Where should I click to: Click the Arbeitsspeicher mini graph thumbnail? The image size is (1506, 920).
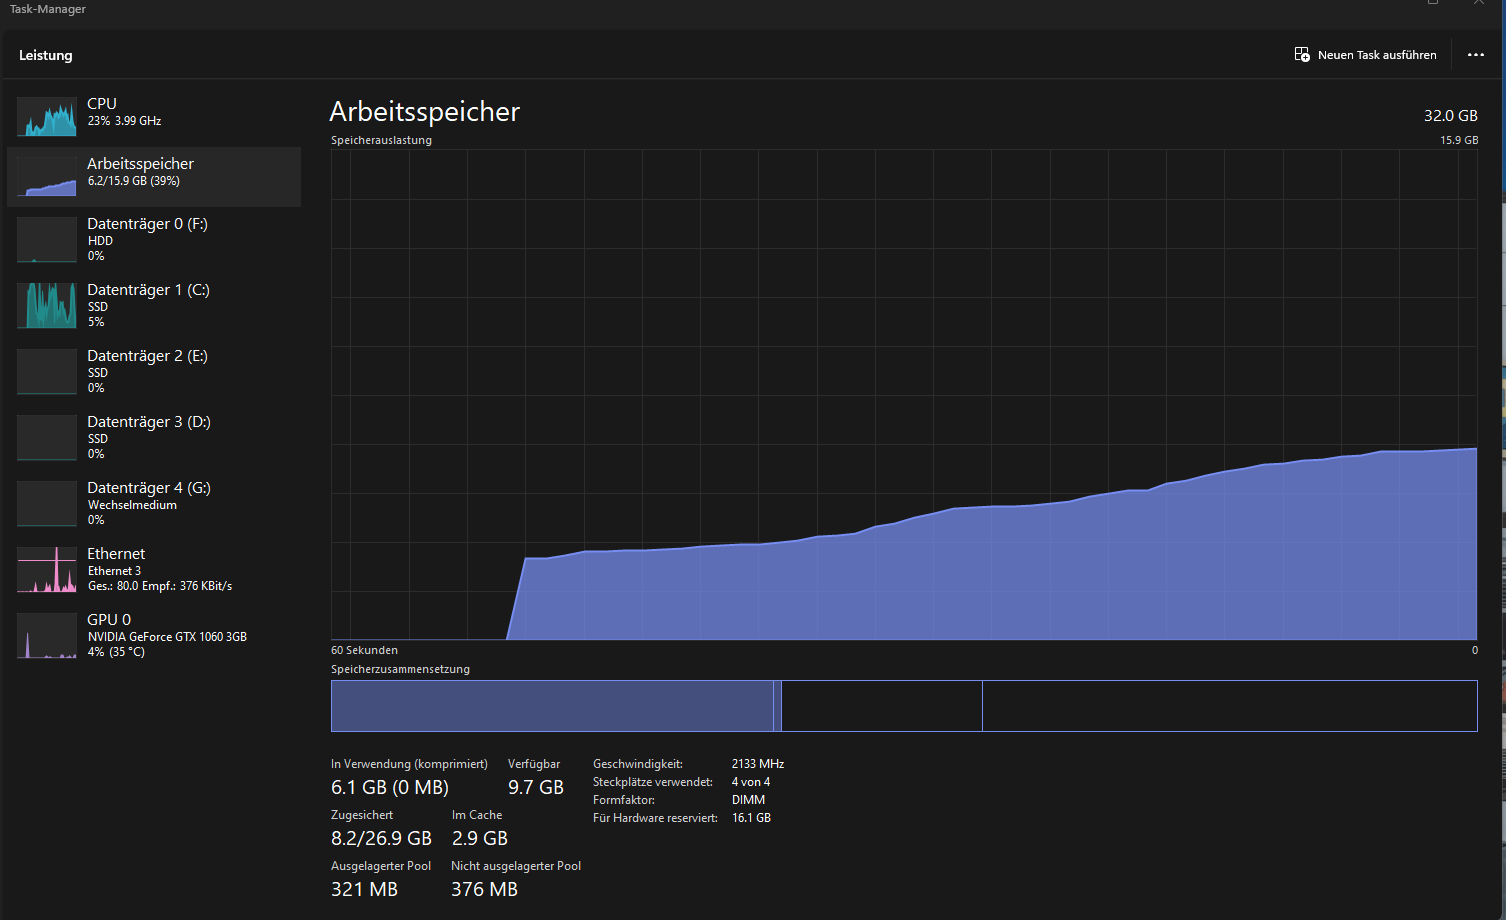click(x=47, y=176)
